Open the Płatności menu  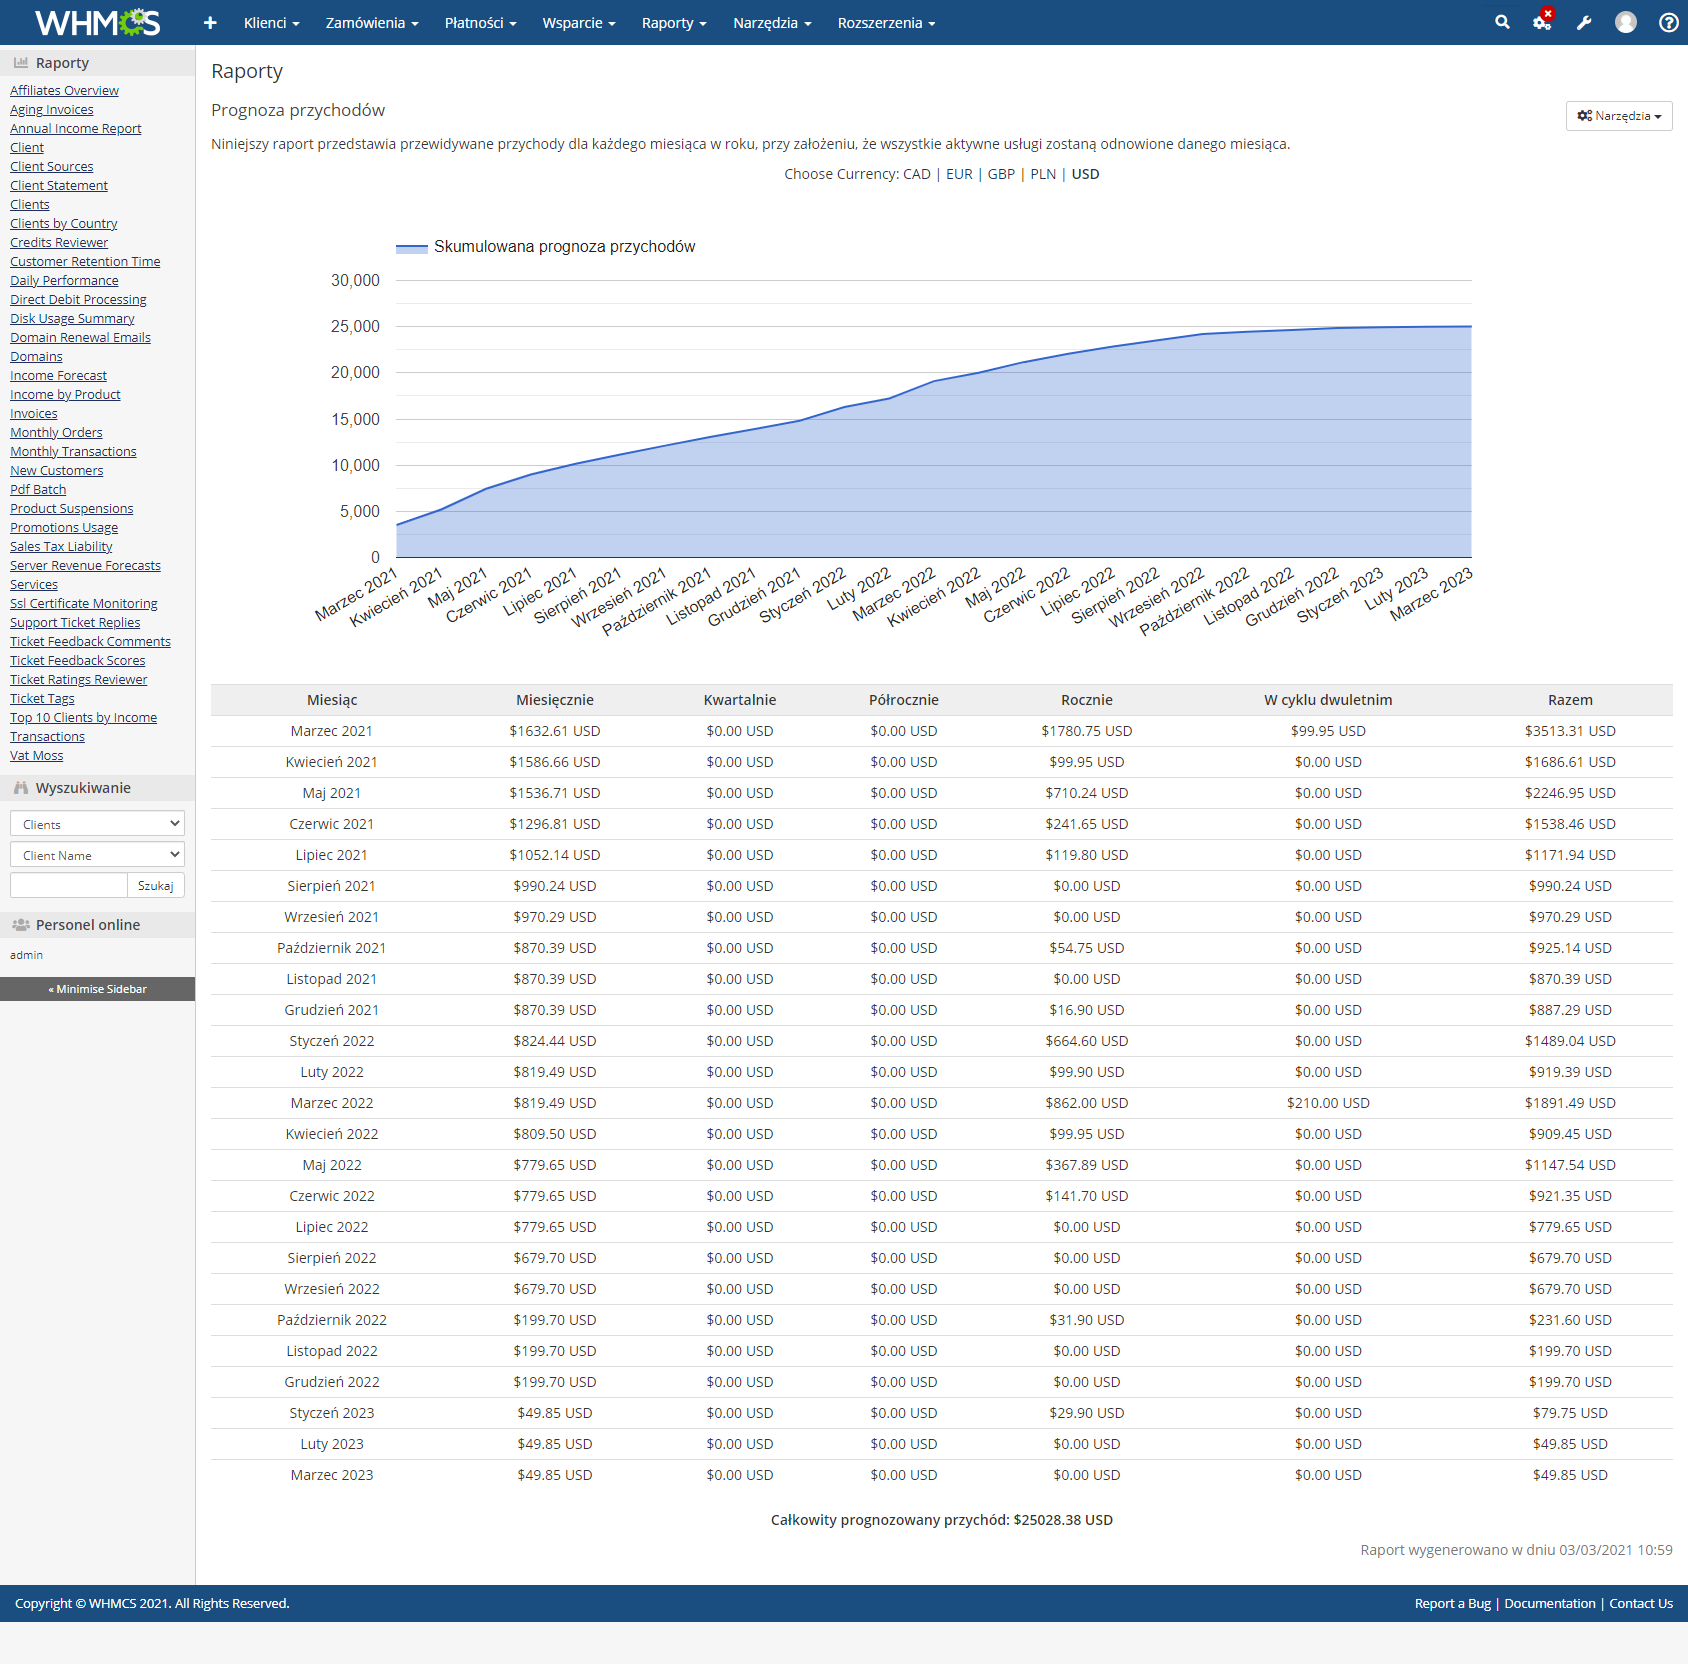[480, 22]
